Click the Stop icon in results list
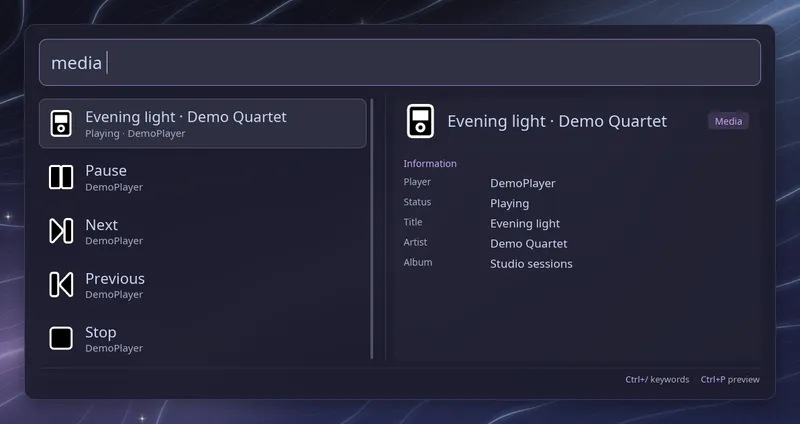 [61, 338]
